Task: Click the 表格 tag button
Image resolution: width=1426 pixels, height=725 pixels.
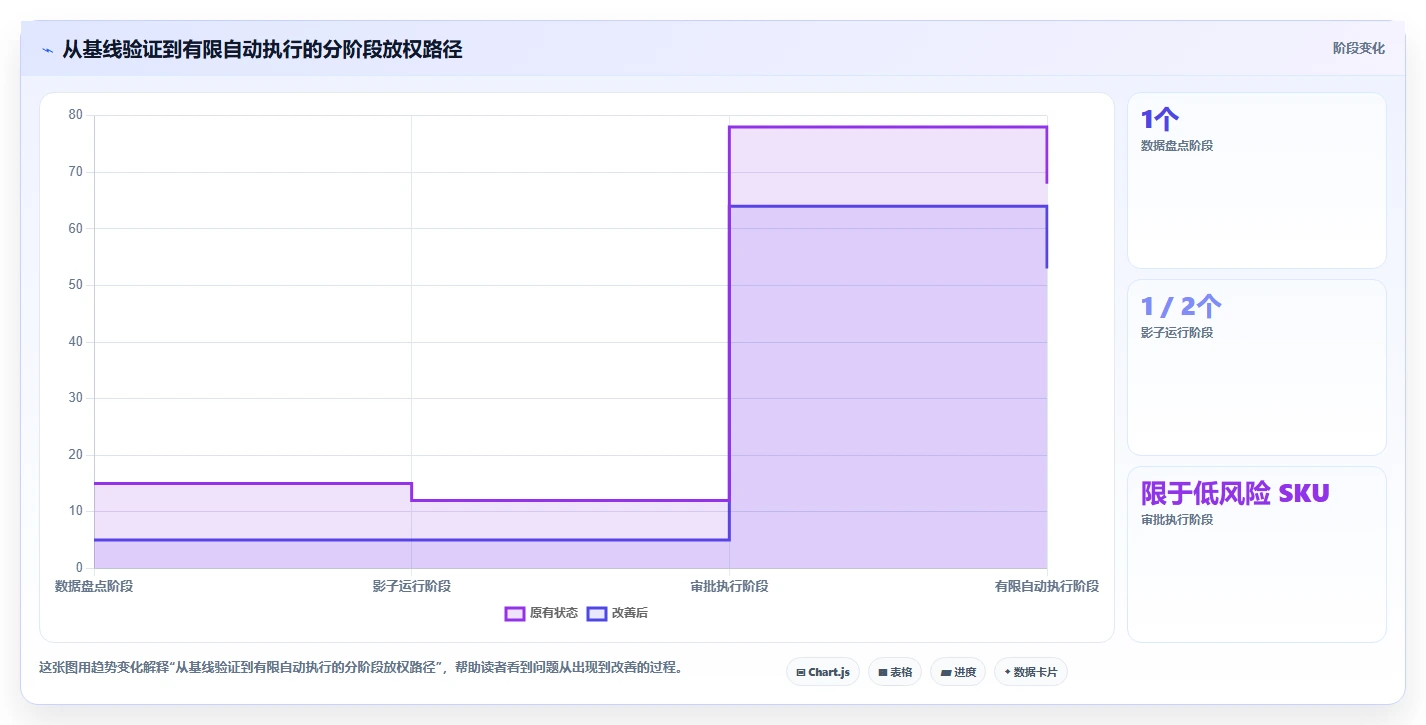Action: 895,672
